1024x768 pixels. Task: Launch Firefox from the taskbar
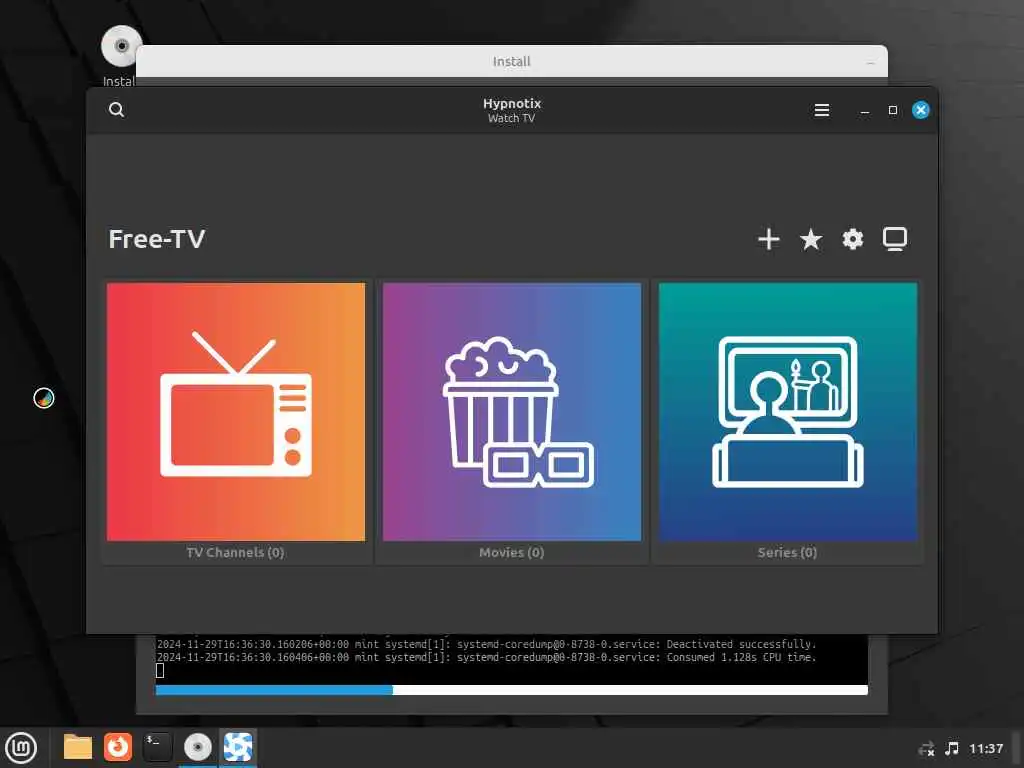(x=118, y=747)
